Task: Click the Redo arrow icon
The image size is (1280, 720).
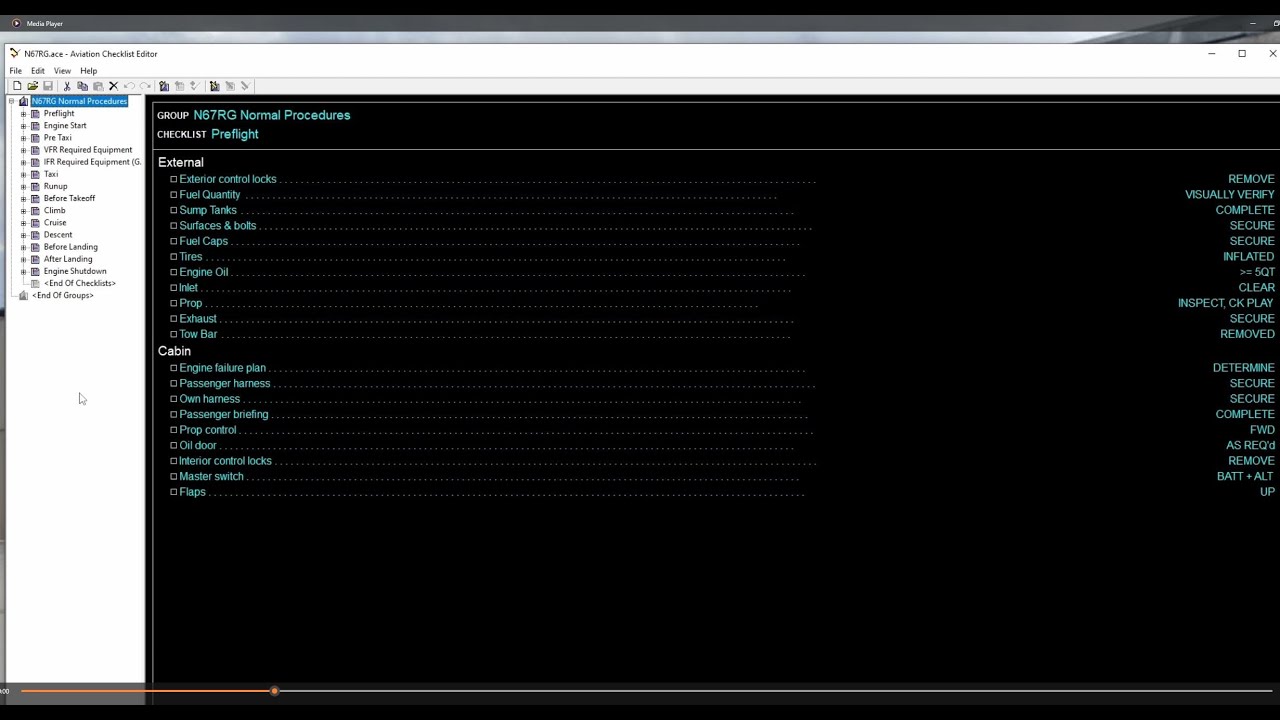Action: (x=145, y=86)
